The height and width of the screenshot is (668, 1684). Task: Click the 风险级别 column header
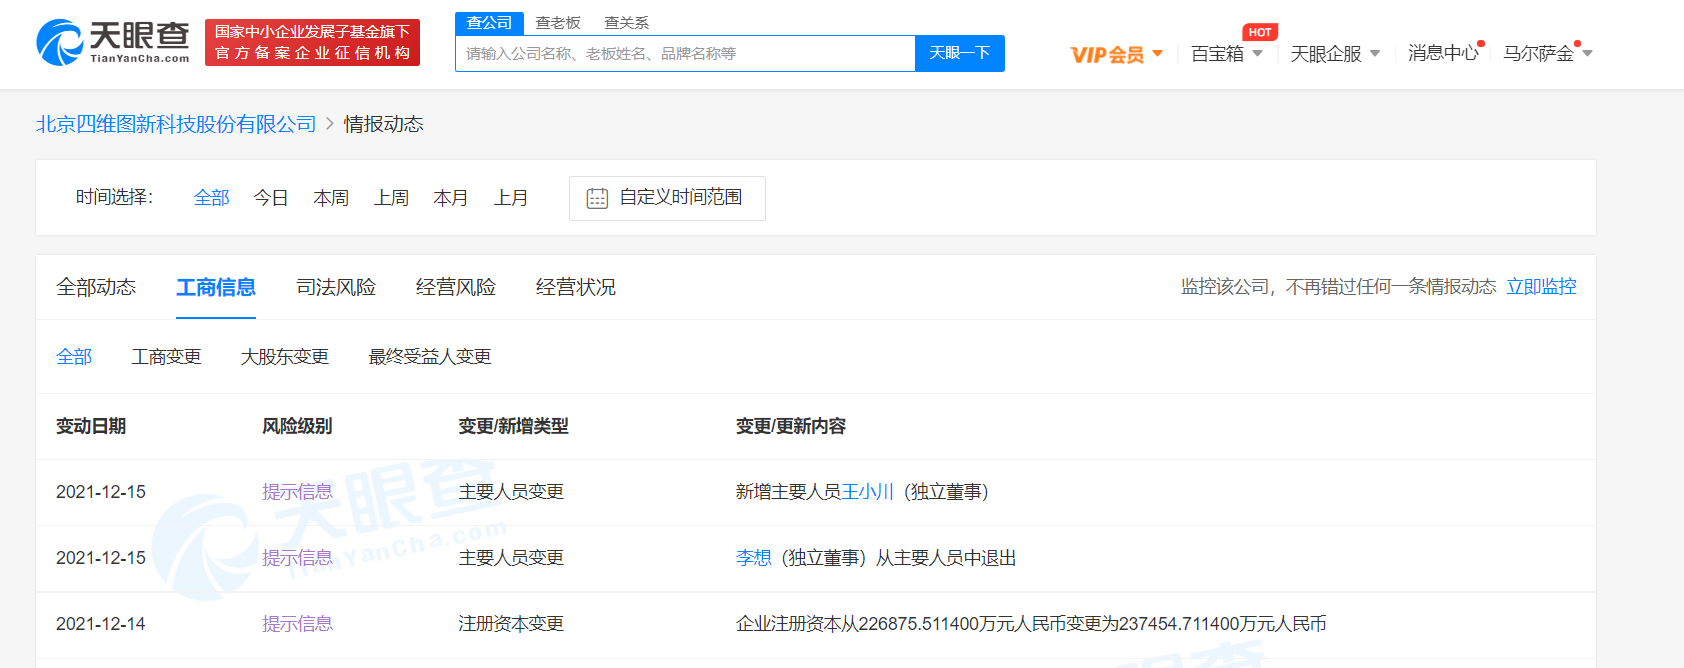coord(297,426)
